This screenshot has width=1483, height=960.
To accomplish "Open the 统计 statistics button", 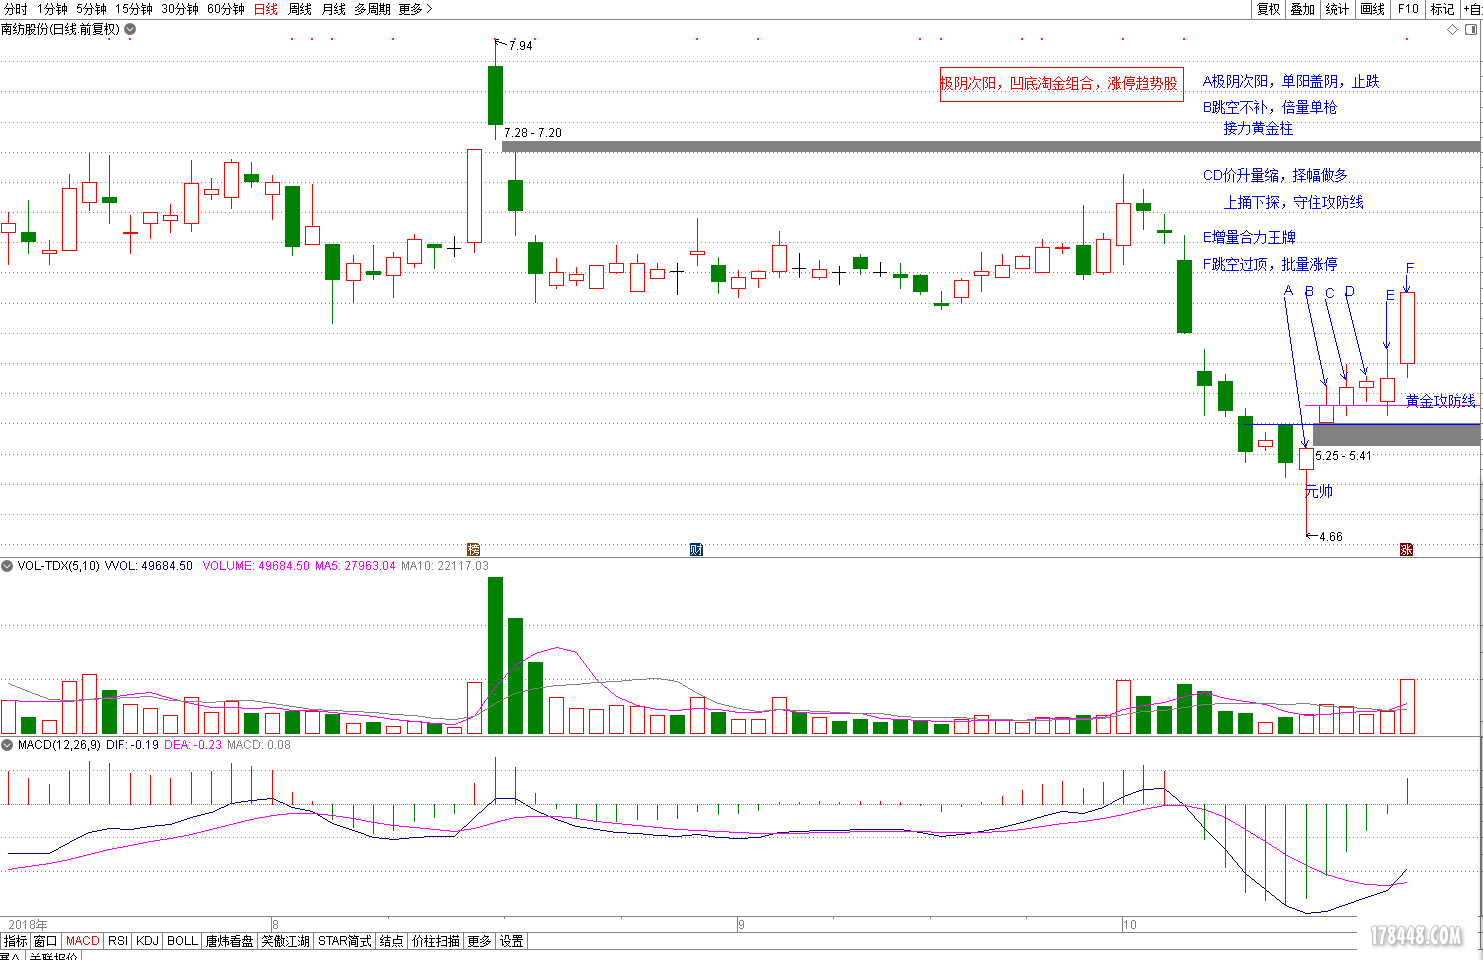I will [x=1337, y=9].
